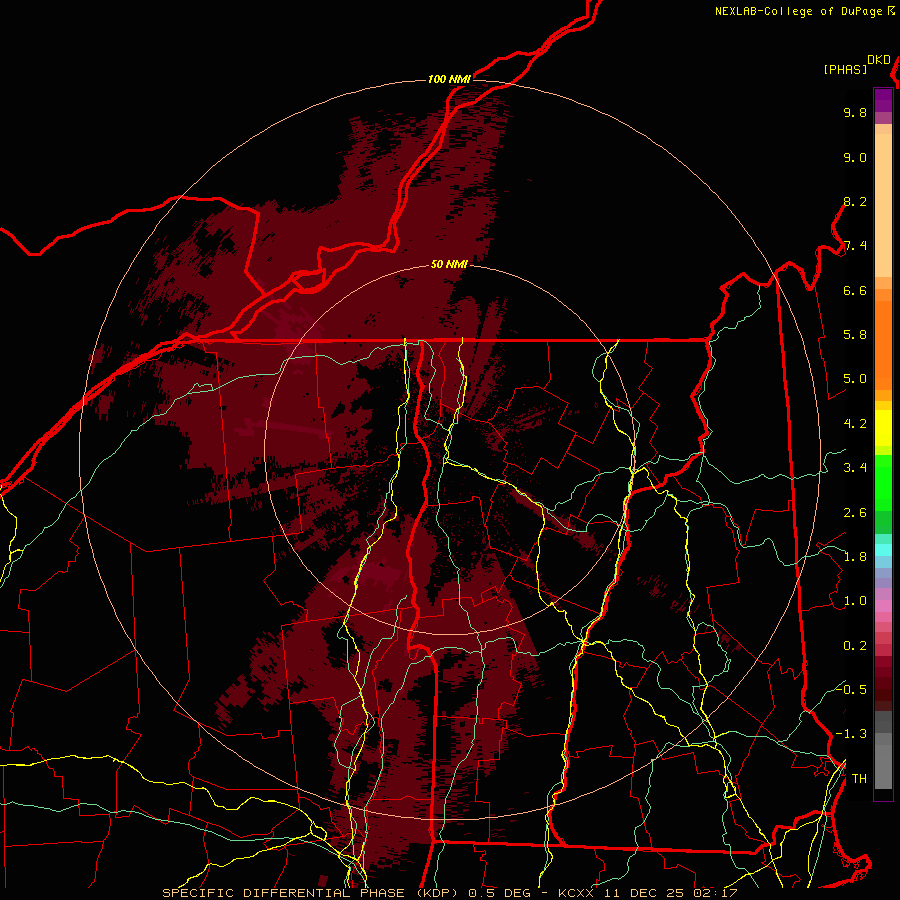Click the 8.2 legend scale label
This screenshot has height=900, width=900.
(x=855, y=201)
